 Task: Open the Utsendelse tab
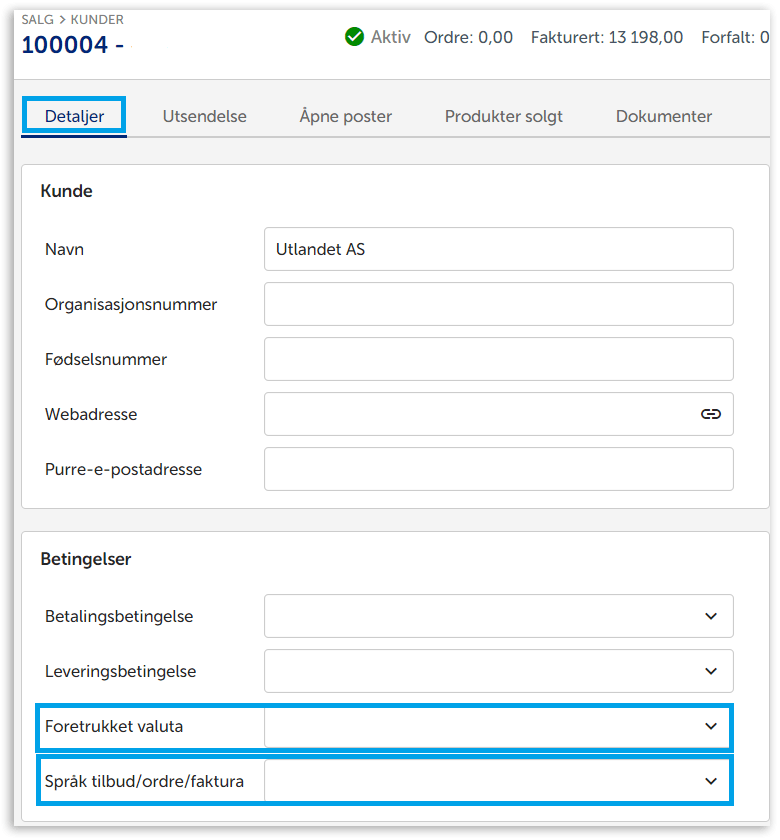pyautogui.click(x=204, y=116)
